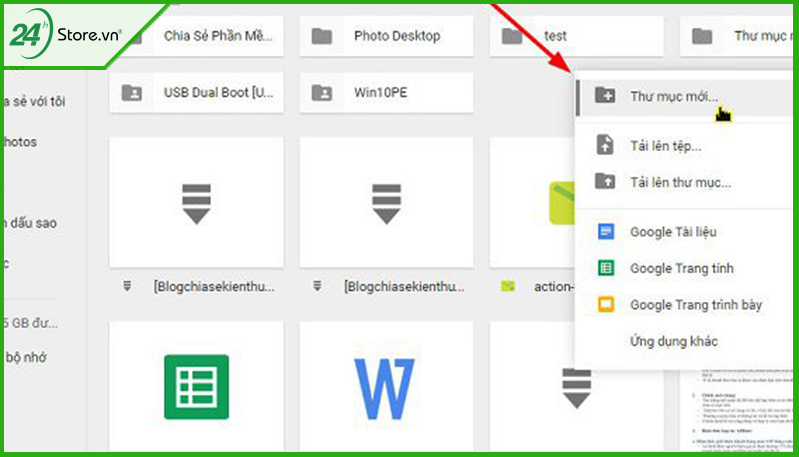Click the file upload icon
799x457 pixels.
pos(605,145)
